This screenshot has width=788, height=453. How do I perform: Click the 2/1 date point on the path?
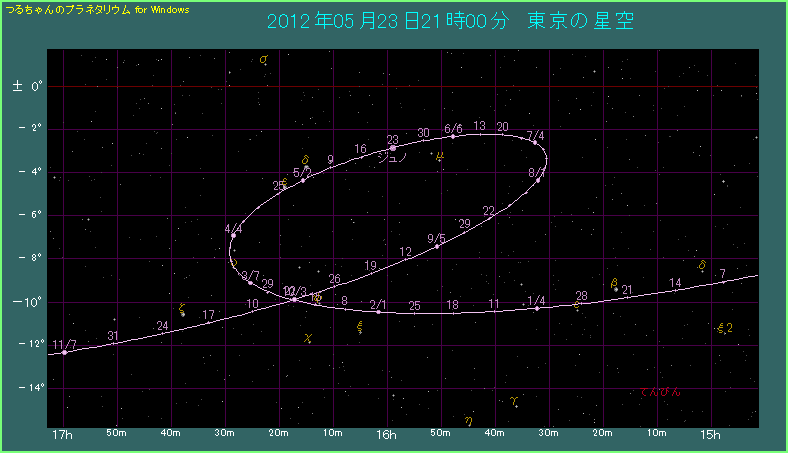coord(378,312)
